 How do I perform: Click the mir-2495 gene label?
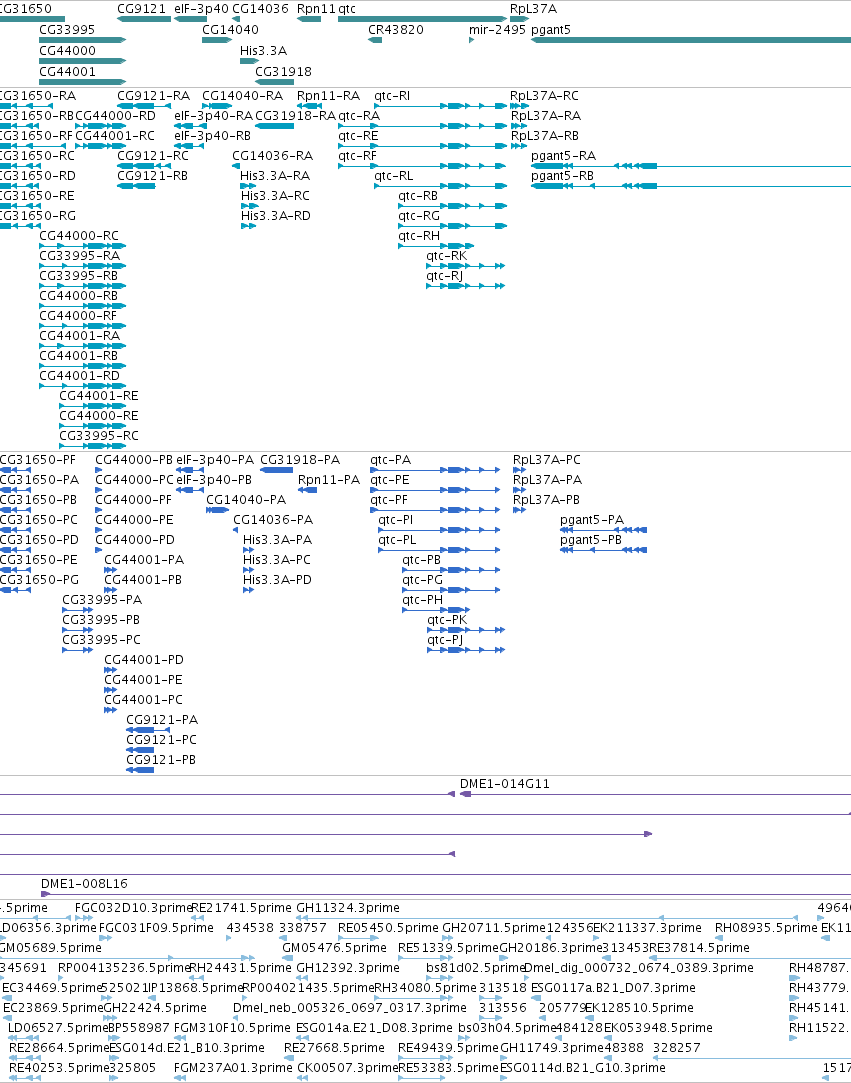click(x=497, y=30)
